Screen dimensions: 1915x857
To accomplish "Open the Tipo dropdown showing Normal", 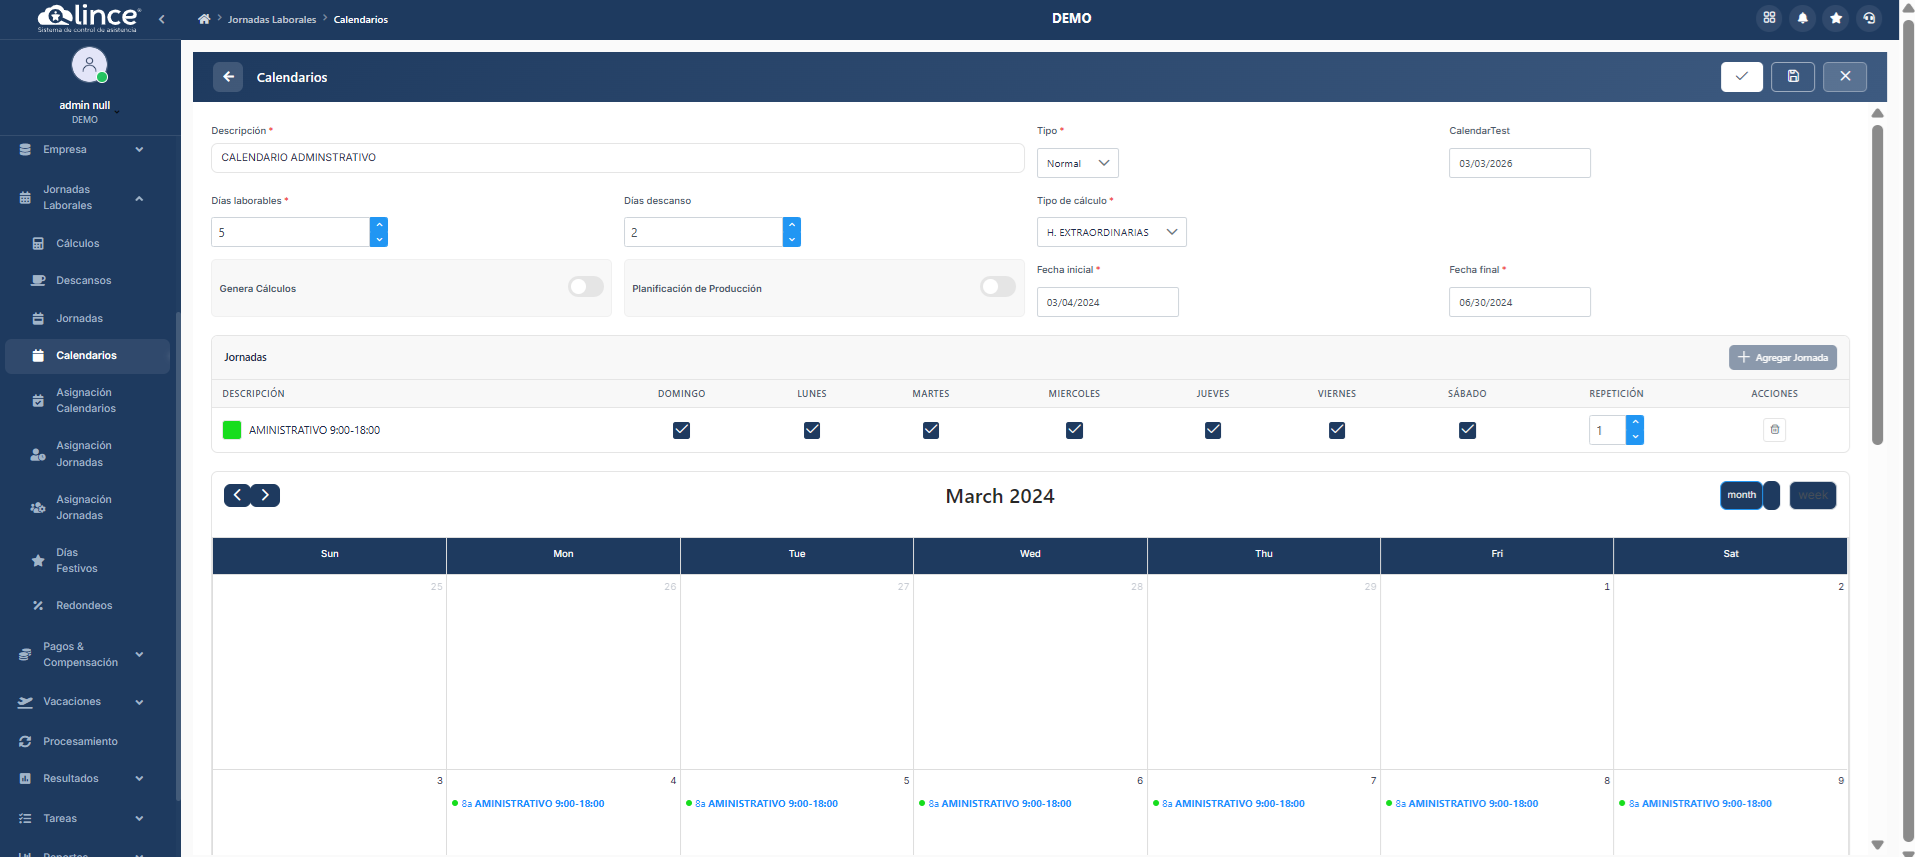I will (1077, 163).
